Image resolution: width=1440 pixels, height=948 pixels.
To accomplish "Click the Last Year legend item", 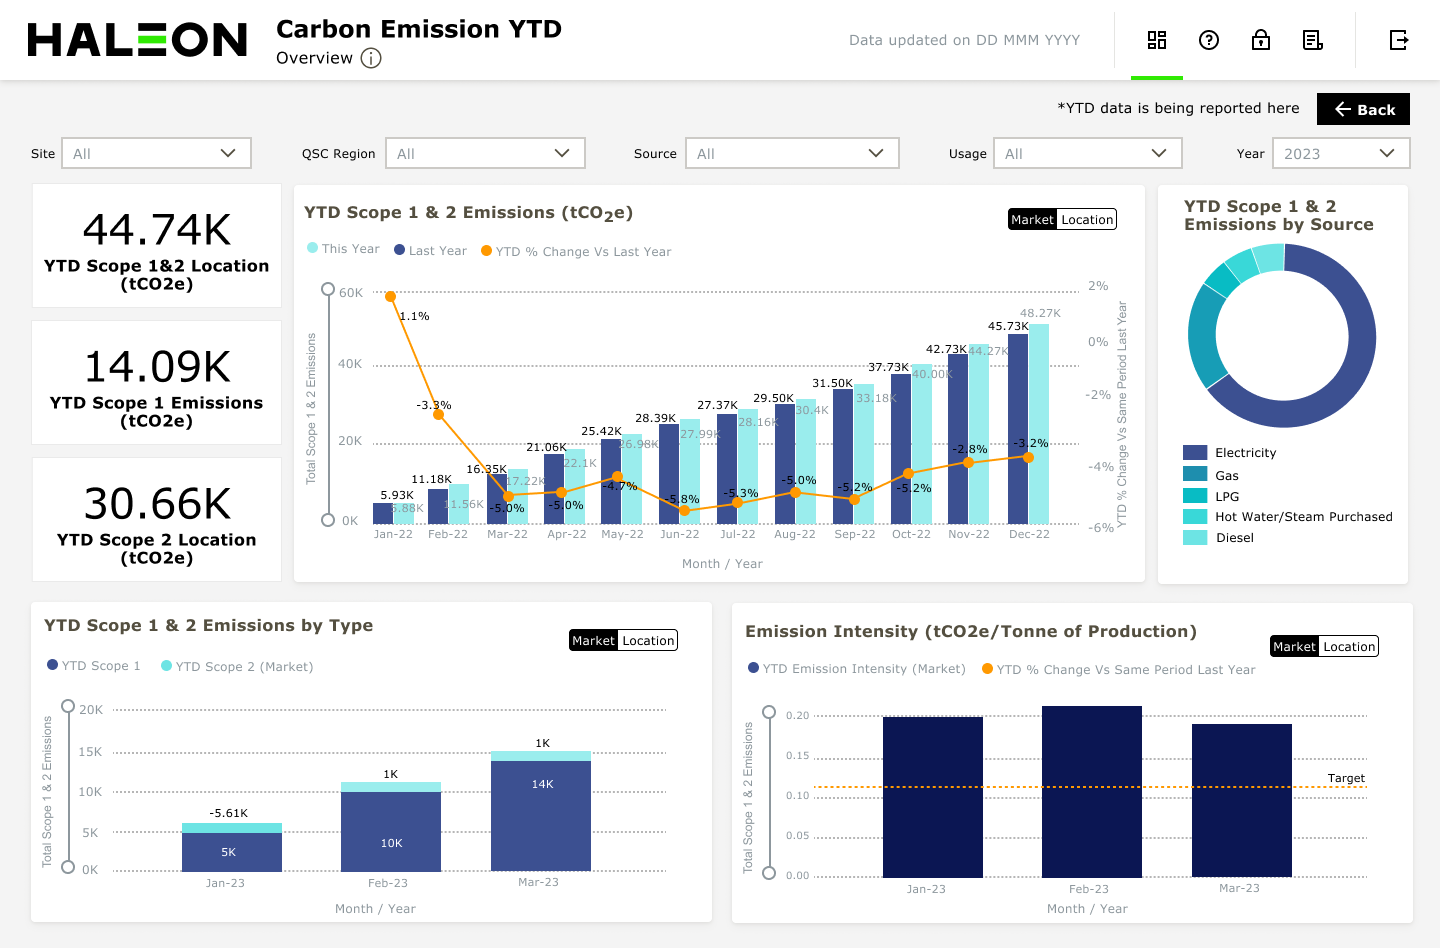I will pyautogui.click(x=430, y=251).
